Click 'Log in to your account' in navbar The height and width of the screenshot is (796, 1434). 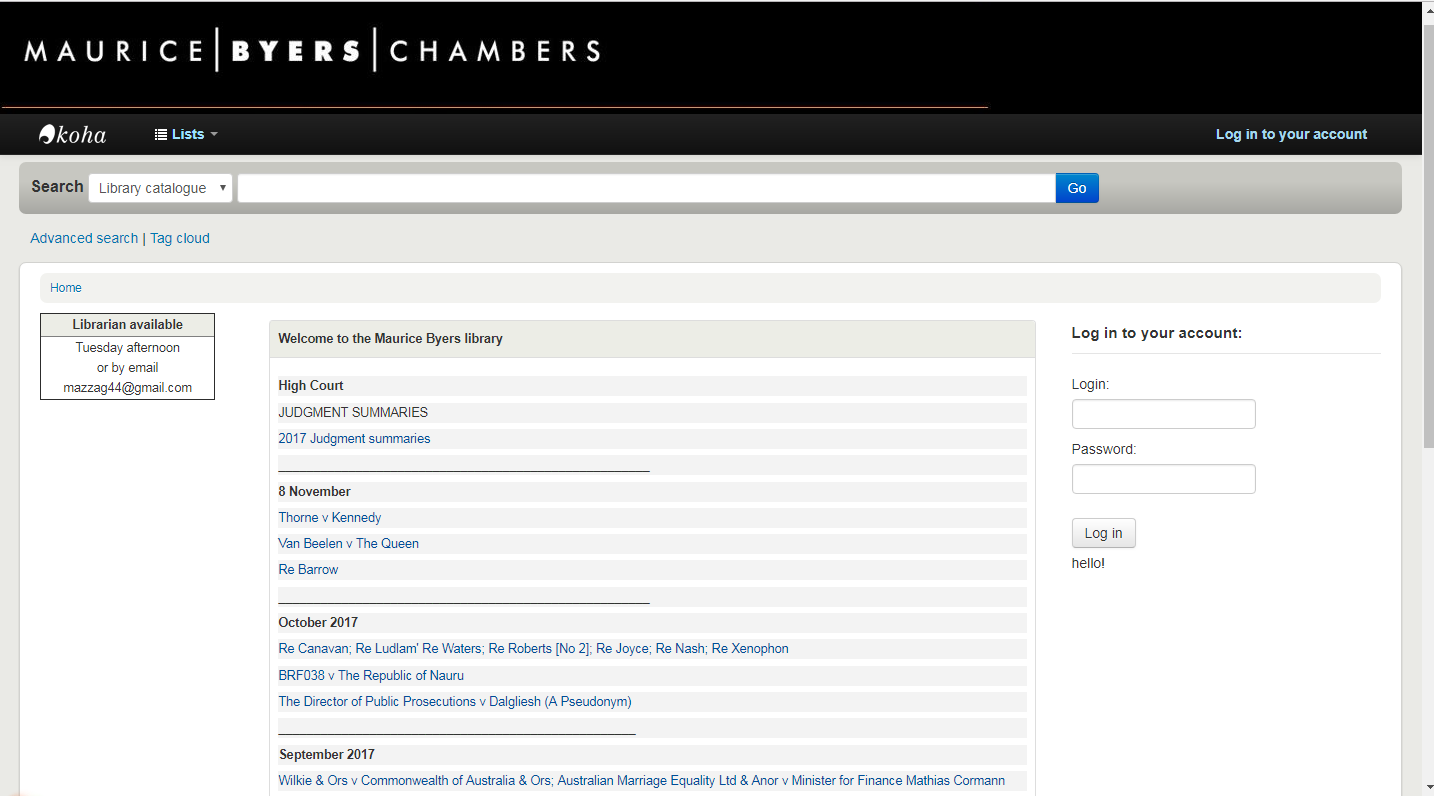1291,134
